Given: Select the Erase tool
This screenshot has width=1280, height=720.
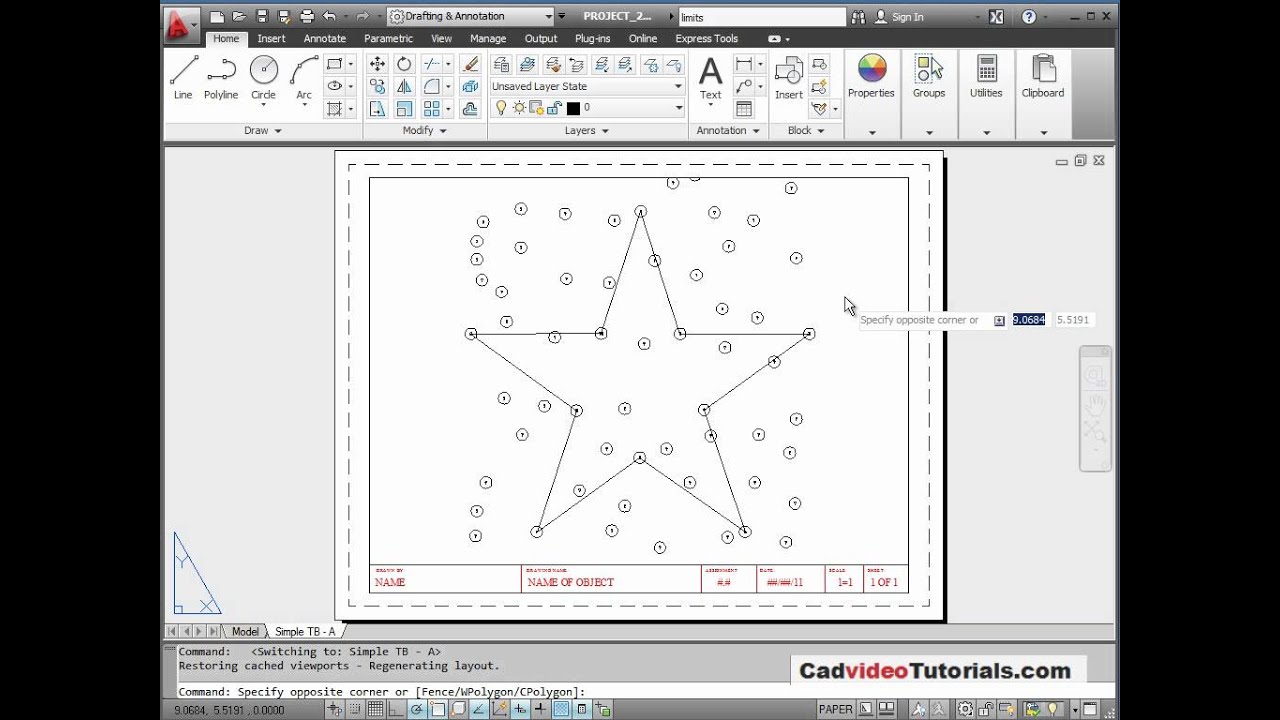Looking at the screenshot, I should [x=471, y=64].
